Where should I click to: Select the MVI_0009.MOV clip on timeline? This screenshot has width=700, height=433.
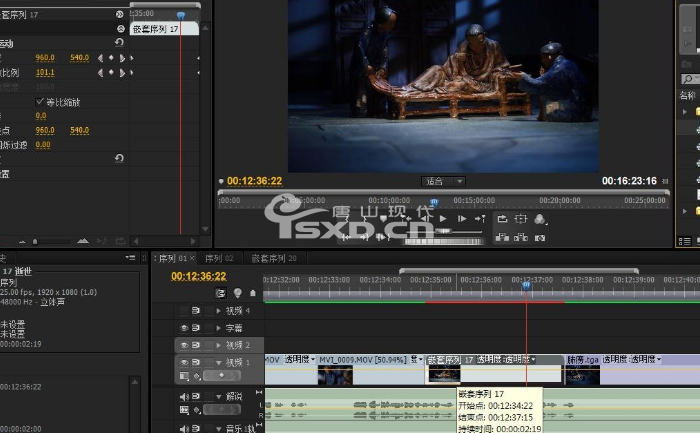(371, 369)
